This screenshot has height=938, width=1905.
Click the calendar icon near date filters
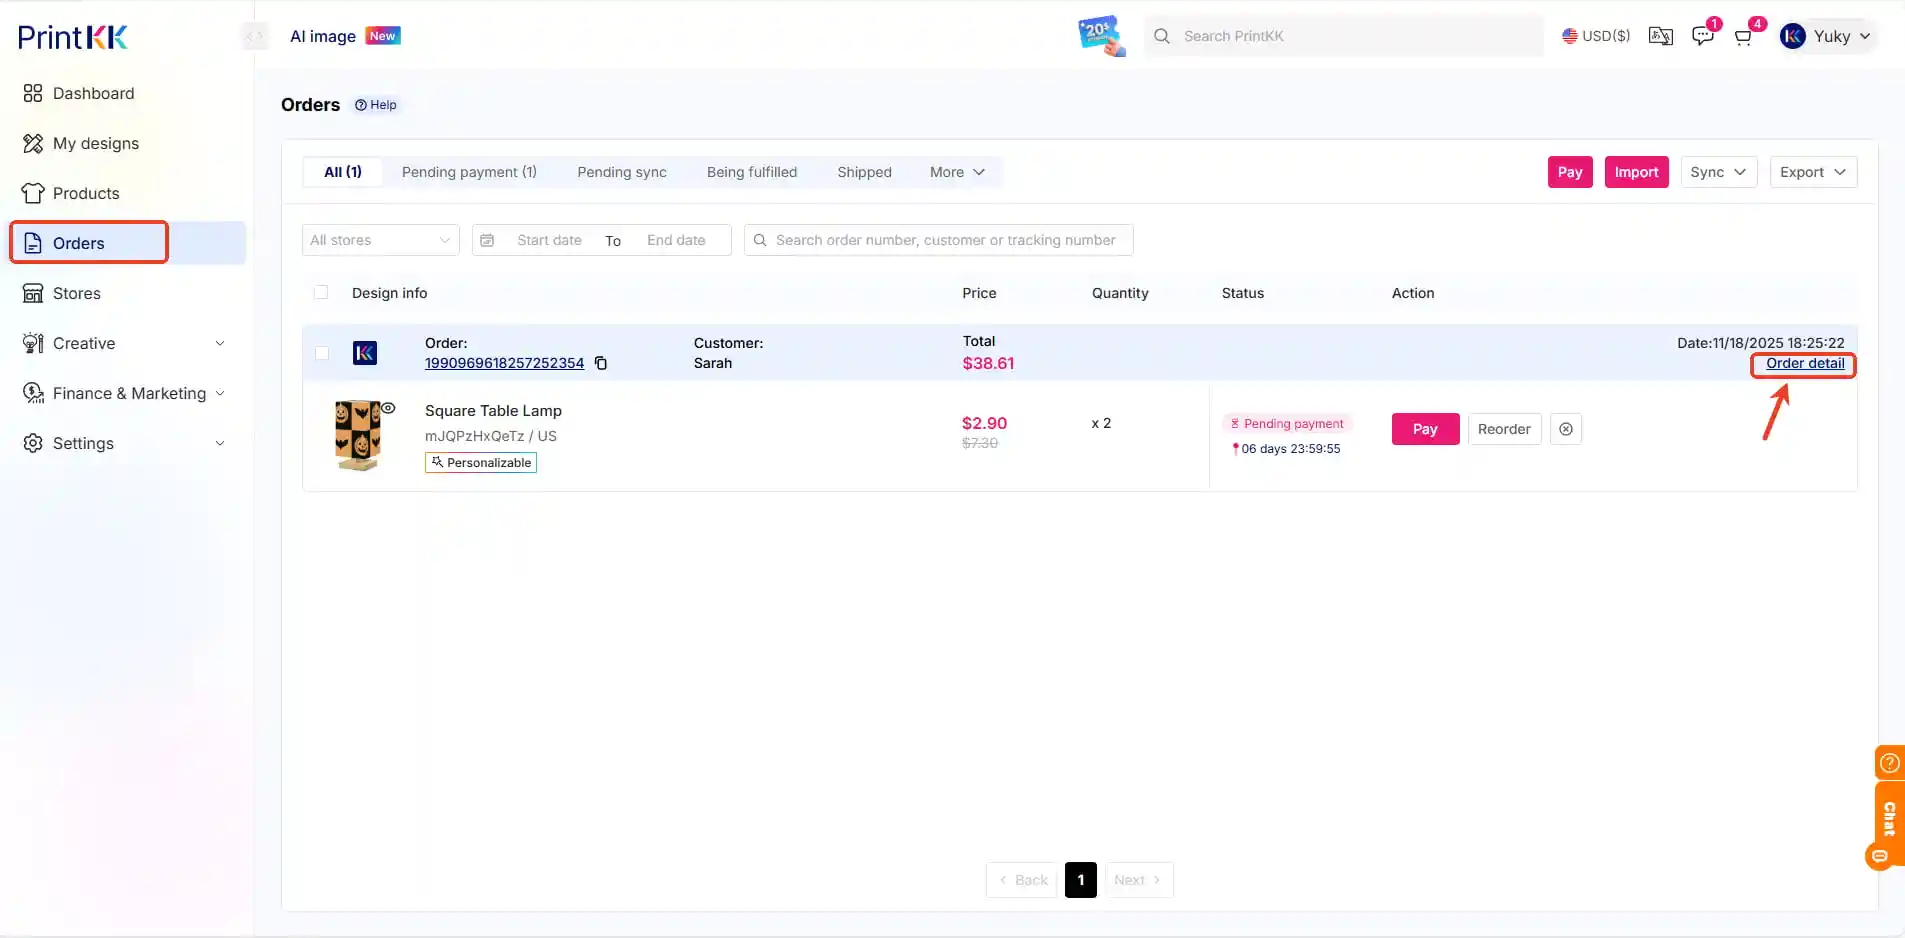486,240
